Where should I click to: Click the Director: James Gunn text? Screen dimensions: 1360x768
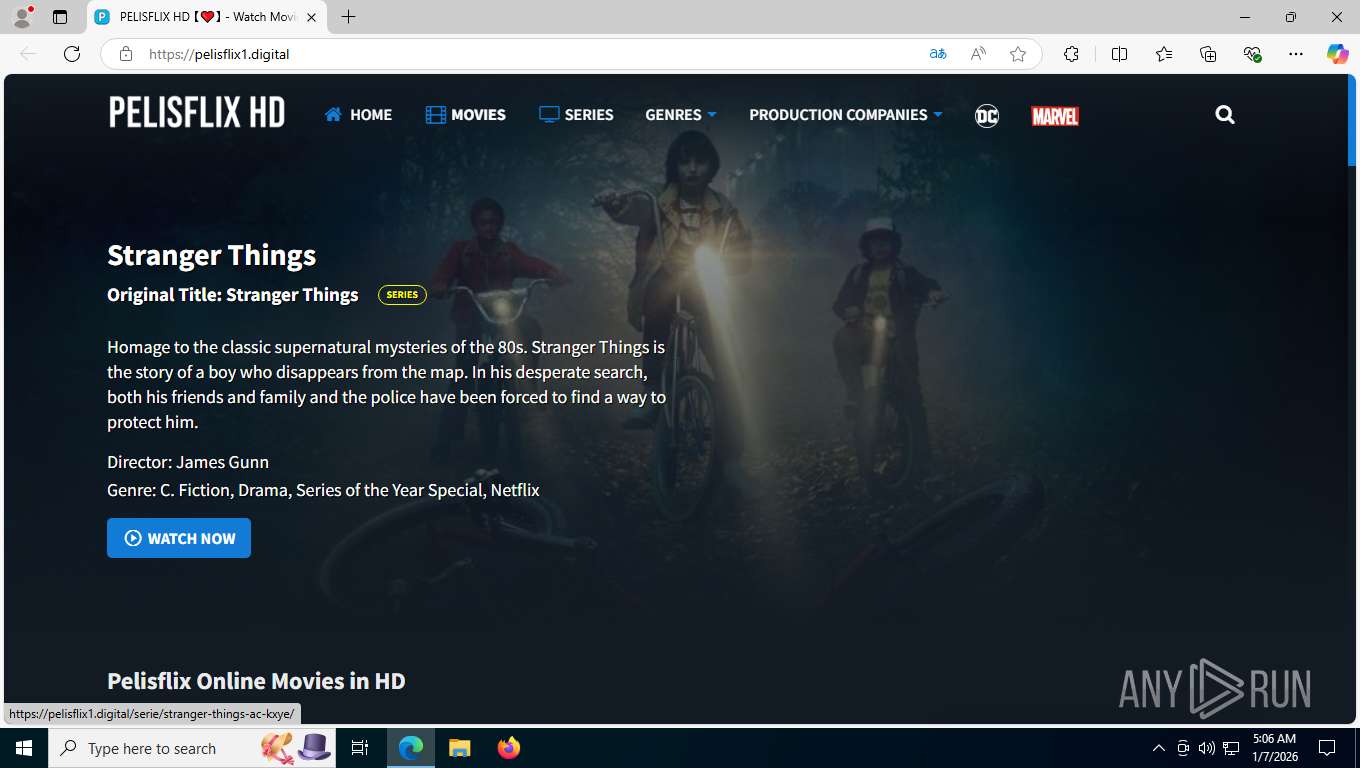pyautogui.click(x=188, y=462)
